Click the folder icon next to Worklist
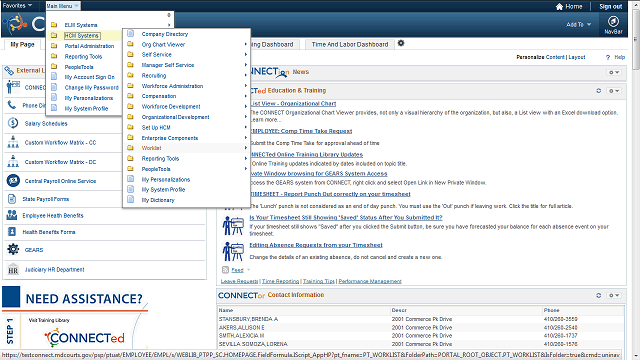The image size is (640, 360). click(131, 148)
